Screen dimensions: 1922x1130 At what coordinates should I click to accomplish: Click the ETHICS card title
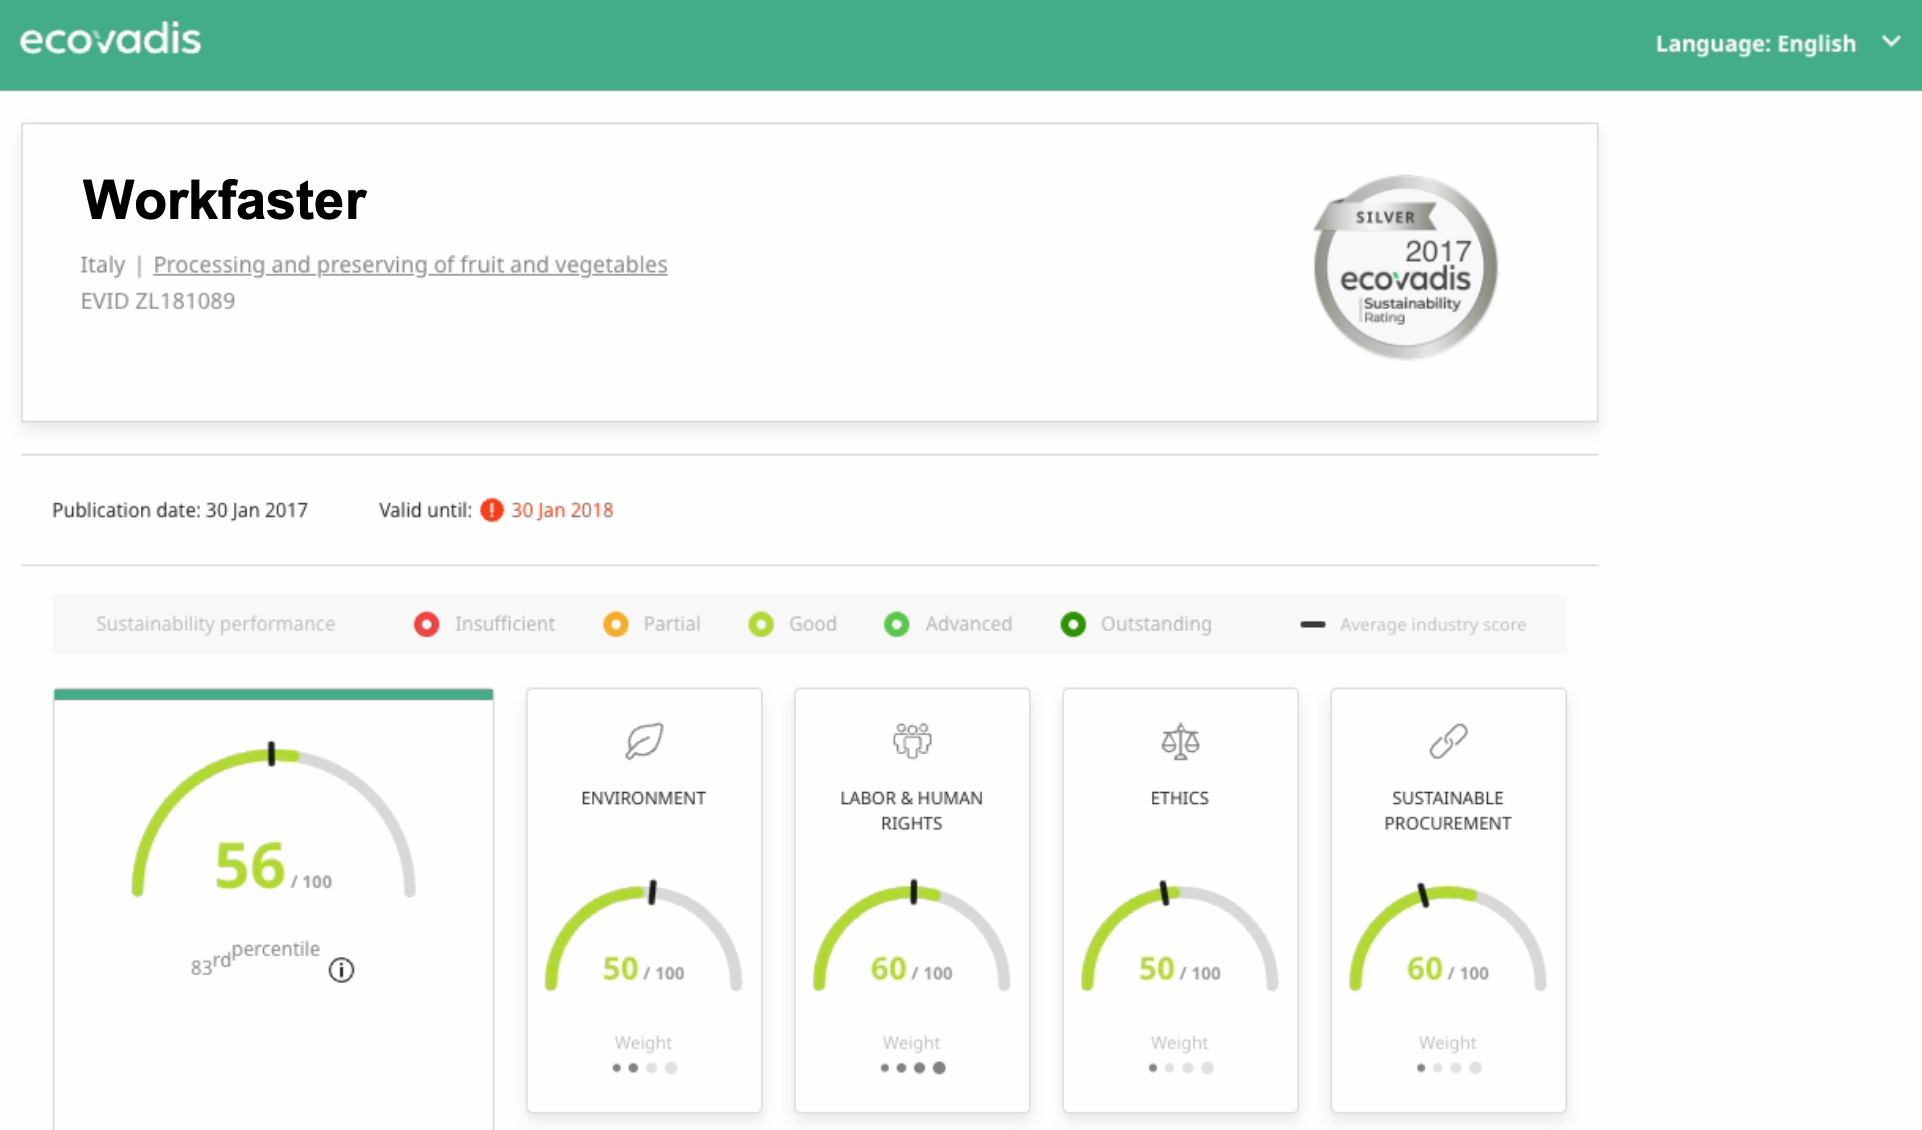1180,798
